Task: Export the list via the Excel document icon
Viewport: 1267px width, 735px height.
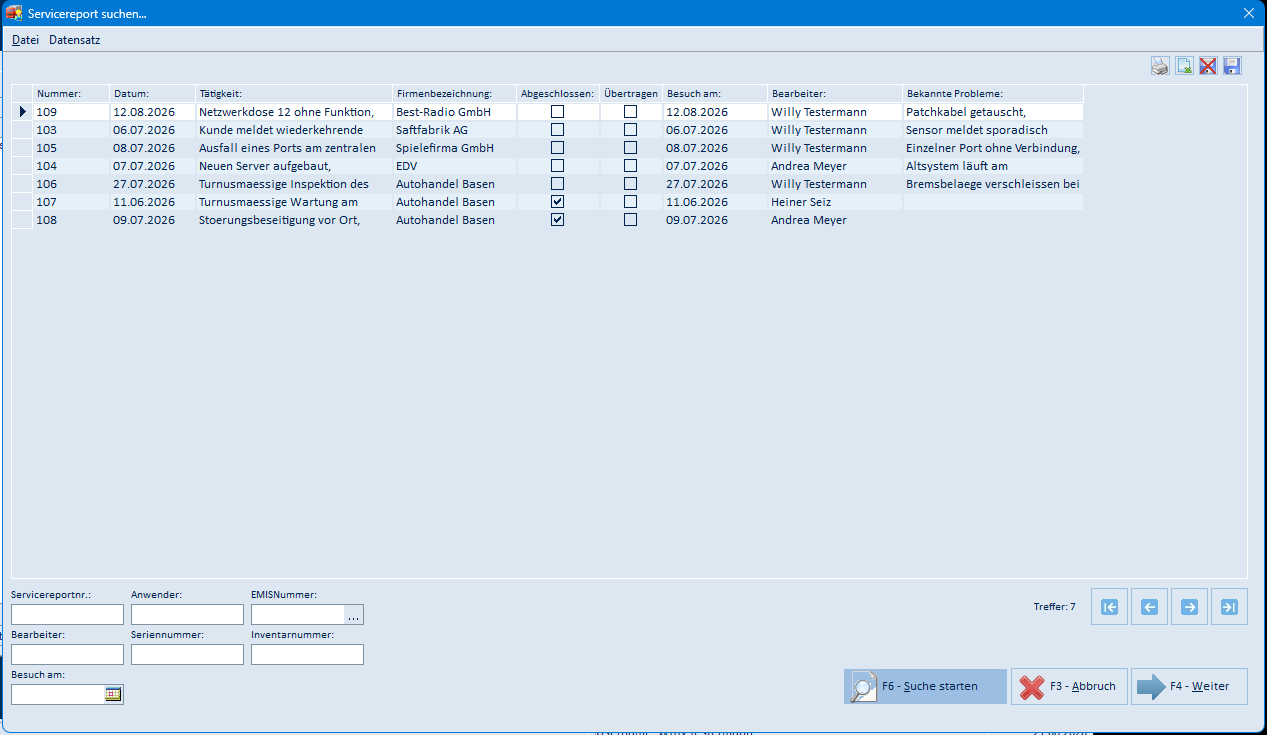Action: click(1184, 66)
